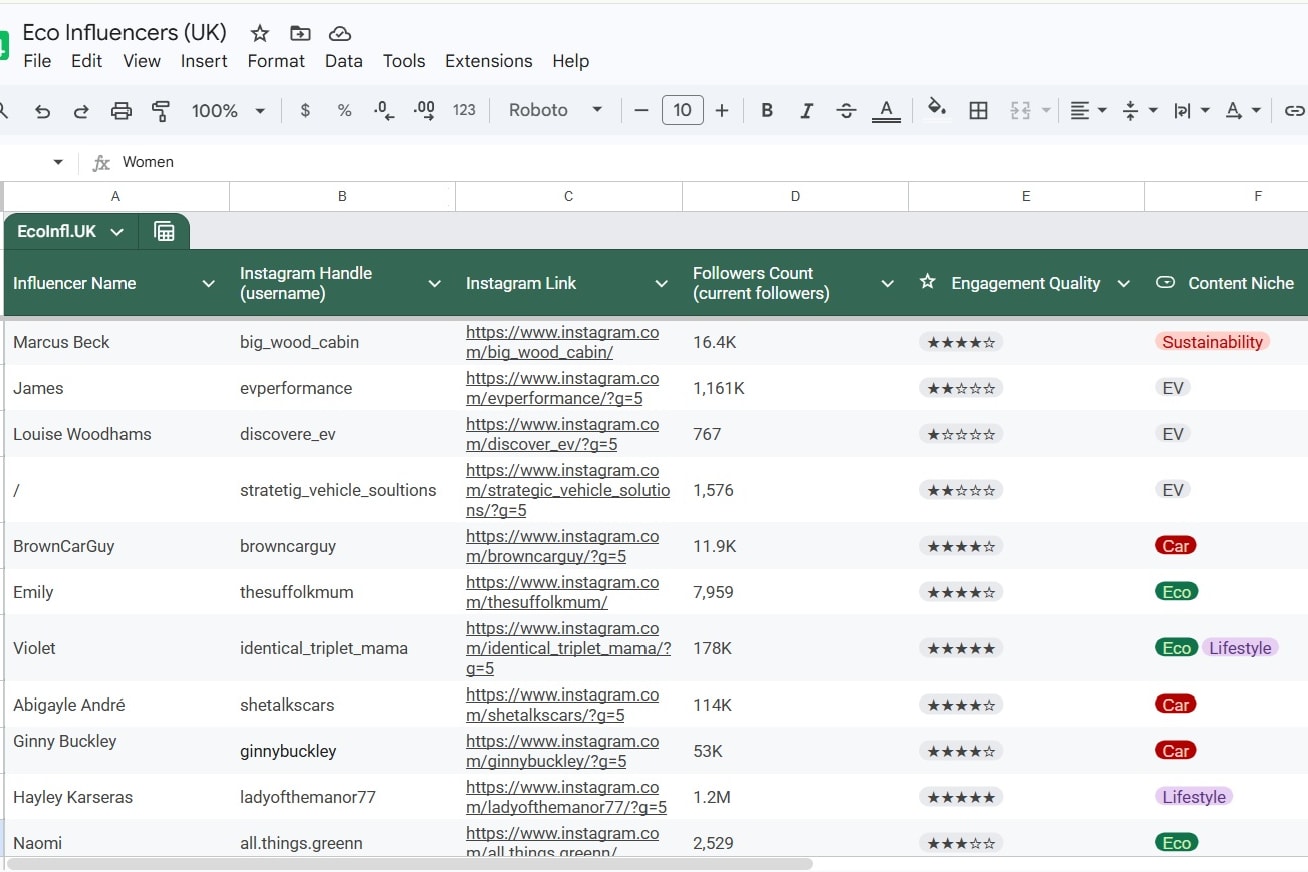Check cloud save status icon
1308x872 pixels.
tap(340, 33)
